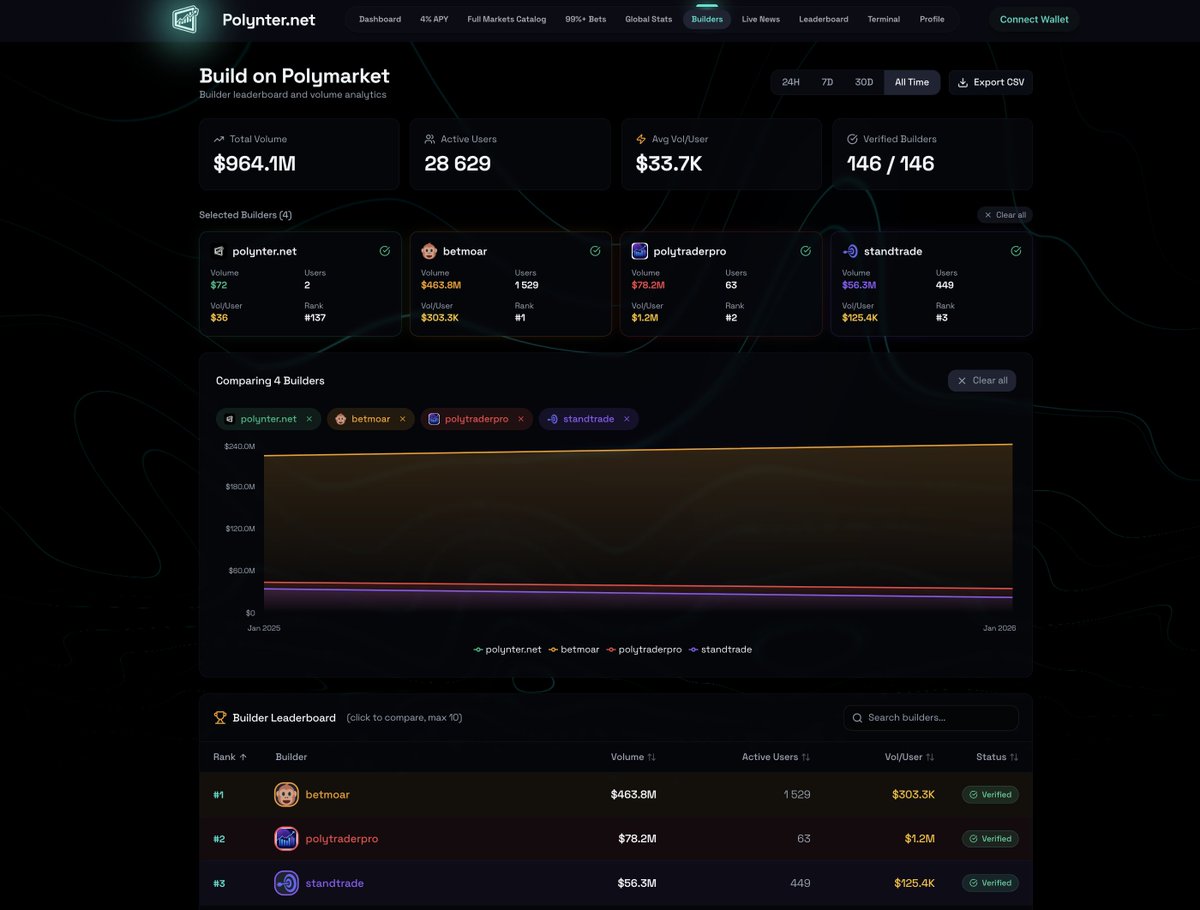The height and width of the screenshot is (910, 1200).
Task: Click the Polynter.net logo icon
Action: pos(186,19)
